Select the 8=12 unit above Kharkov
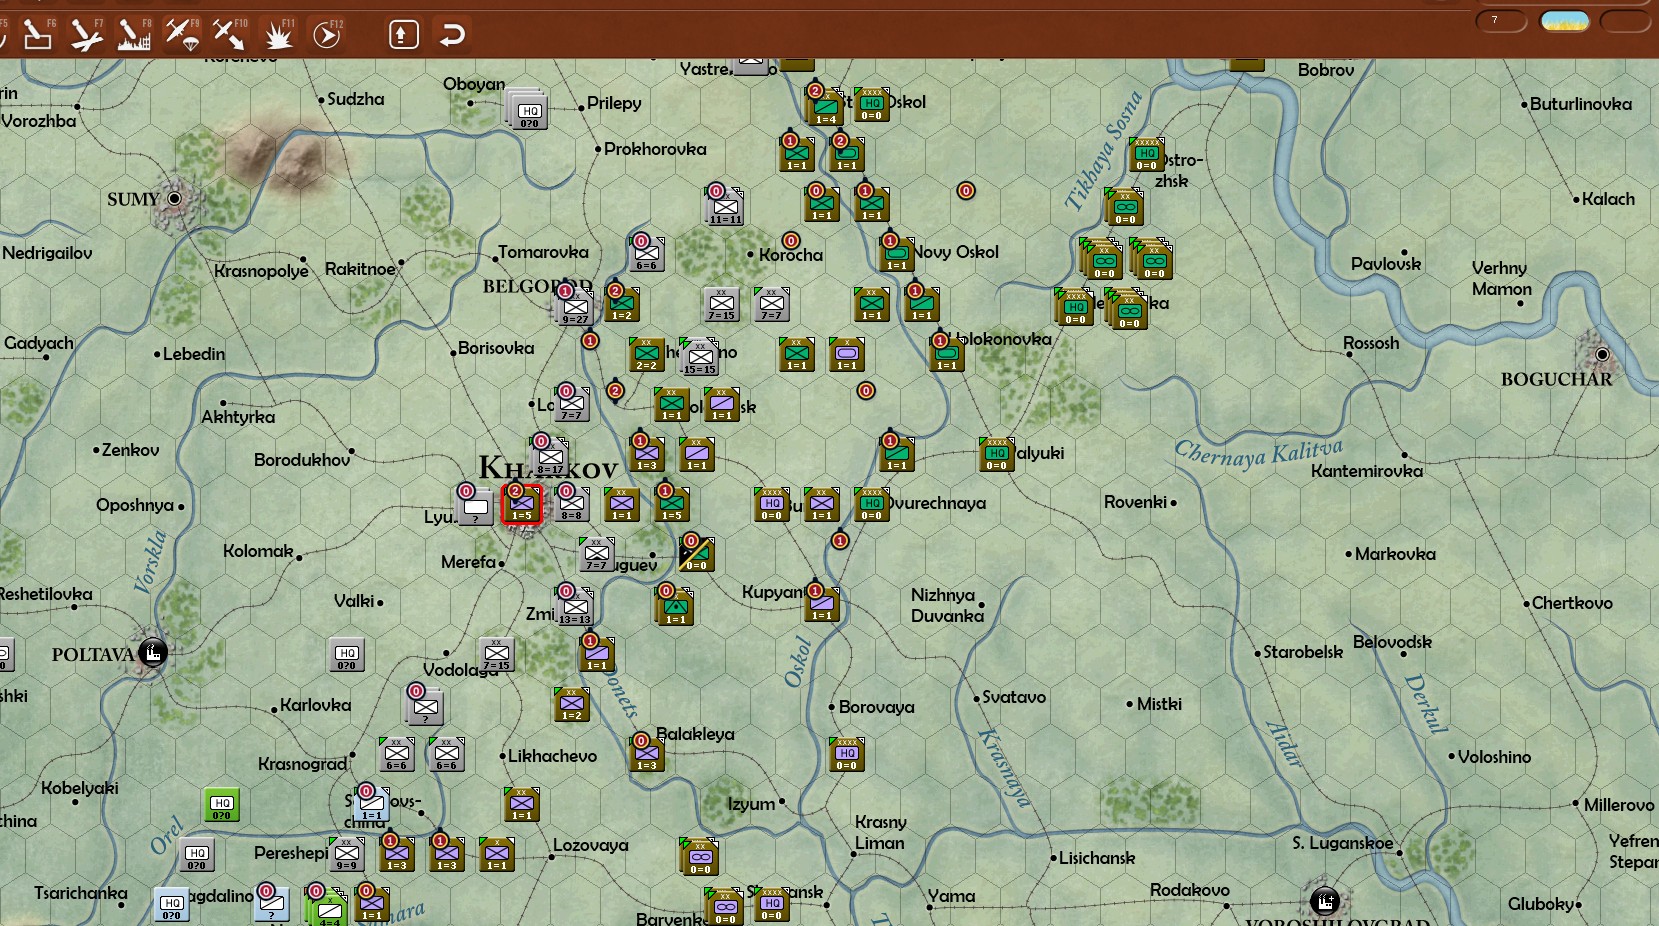 pos(550,456)
